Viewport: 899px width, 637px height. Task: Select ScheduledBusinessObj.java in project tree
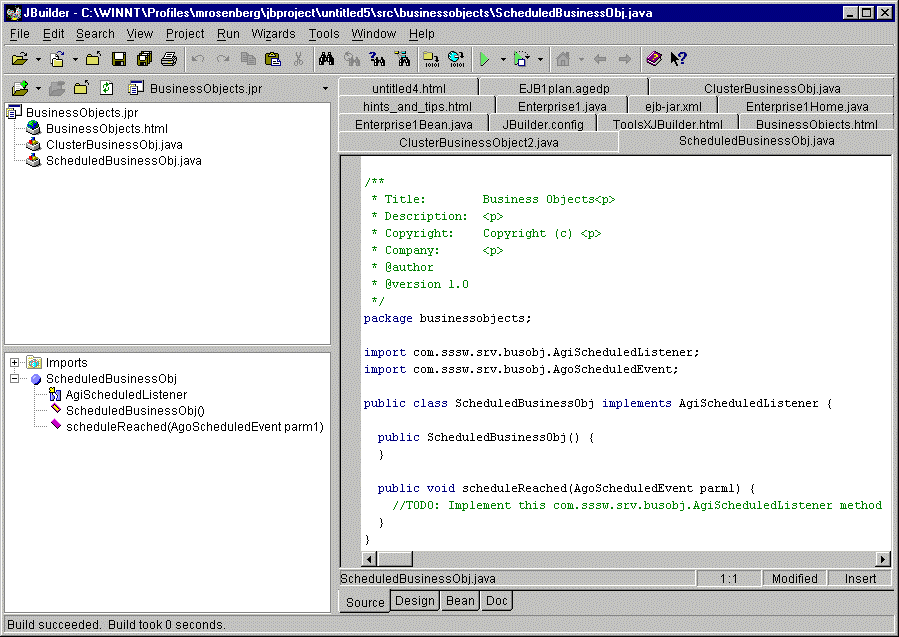pos(123,161)
